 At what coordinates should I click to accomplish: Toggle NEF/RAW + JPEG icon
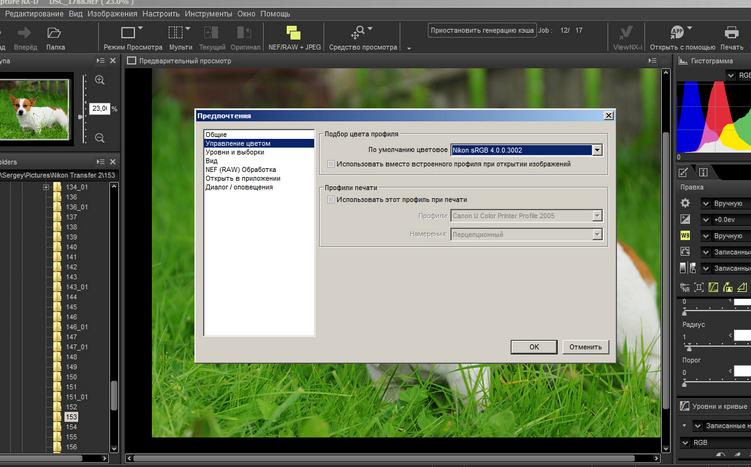294,33
